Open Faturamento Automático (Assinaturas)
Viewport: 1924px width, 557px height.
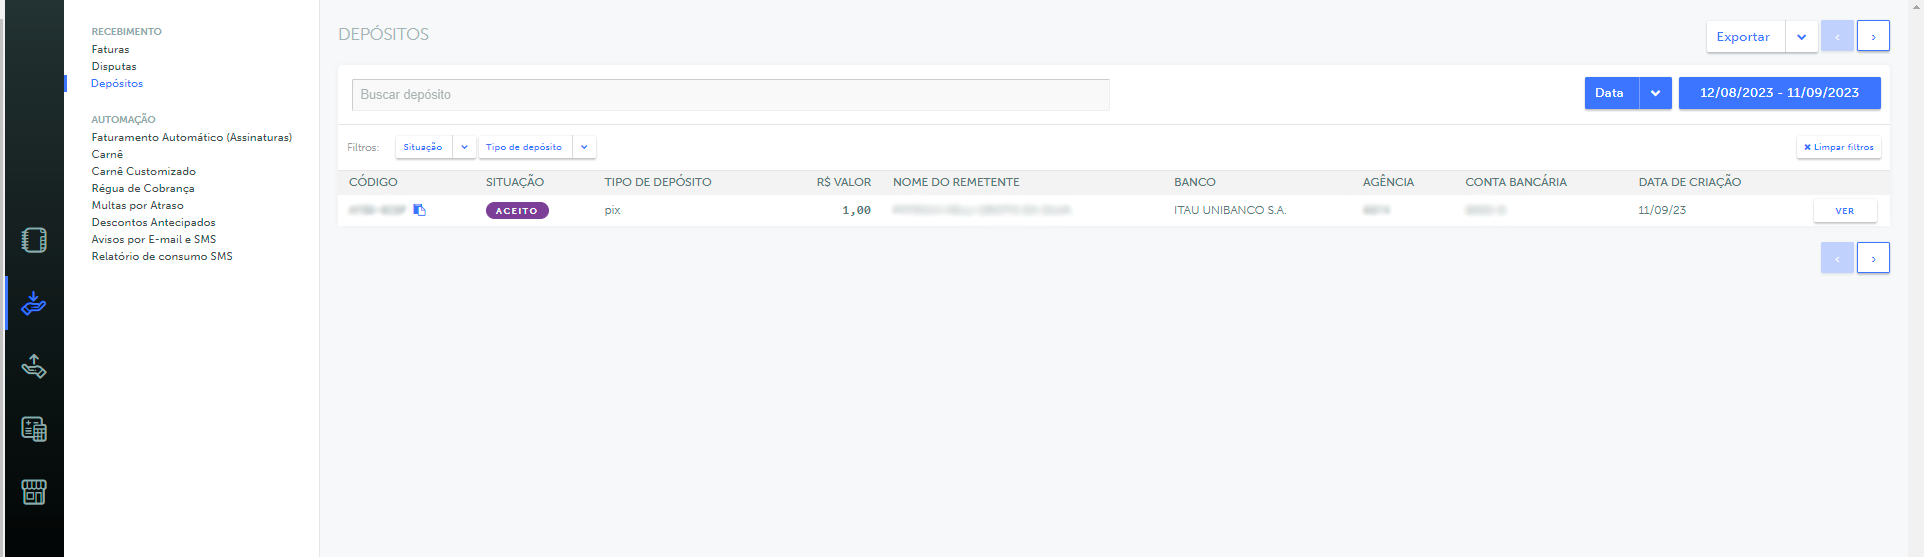pyautogui.click(x=192, y=137)
